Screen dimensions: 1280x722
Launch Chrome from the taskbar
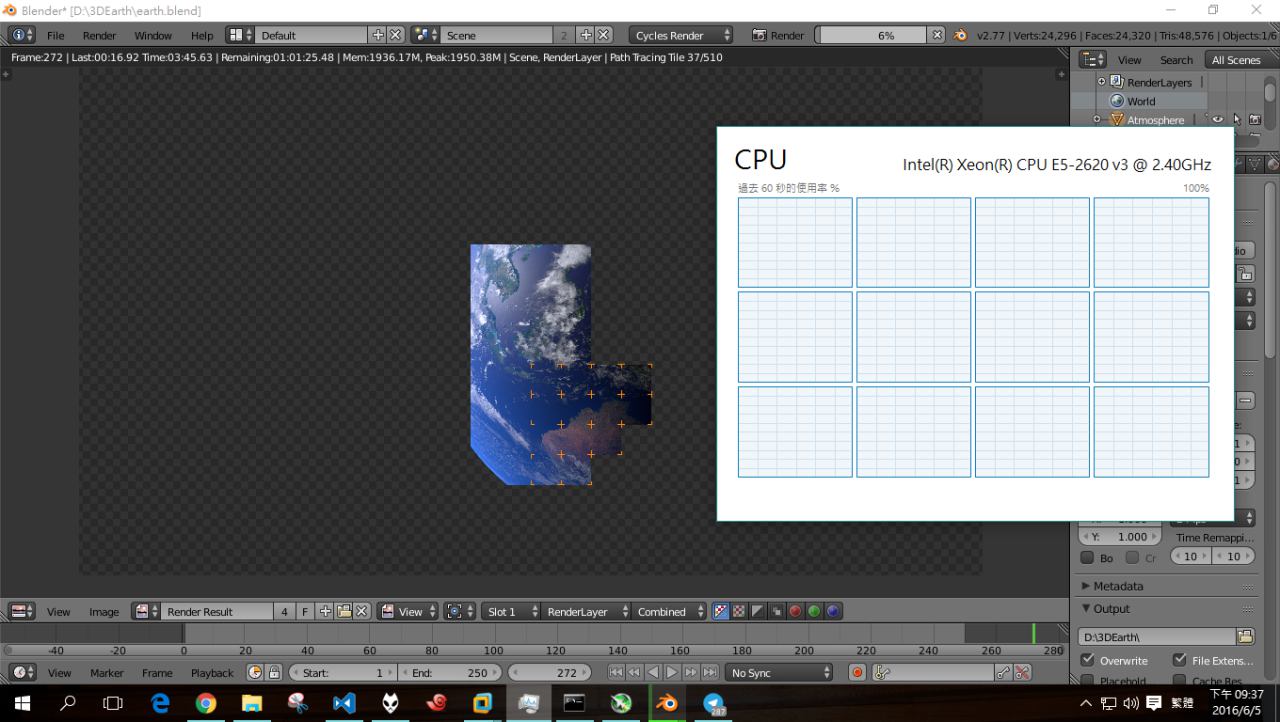click(x=206, y=703)
